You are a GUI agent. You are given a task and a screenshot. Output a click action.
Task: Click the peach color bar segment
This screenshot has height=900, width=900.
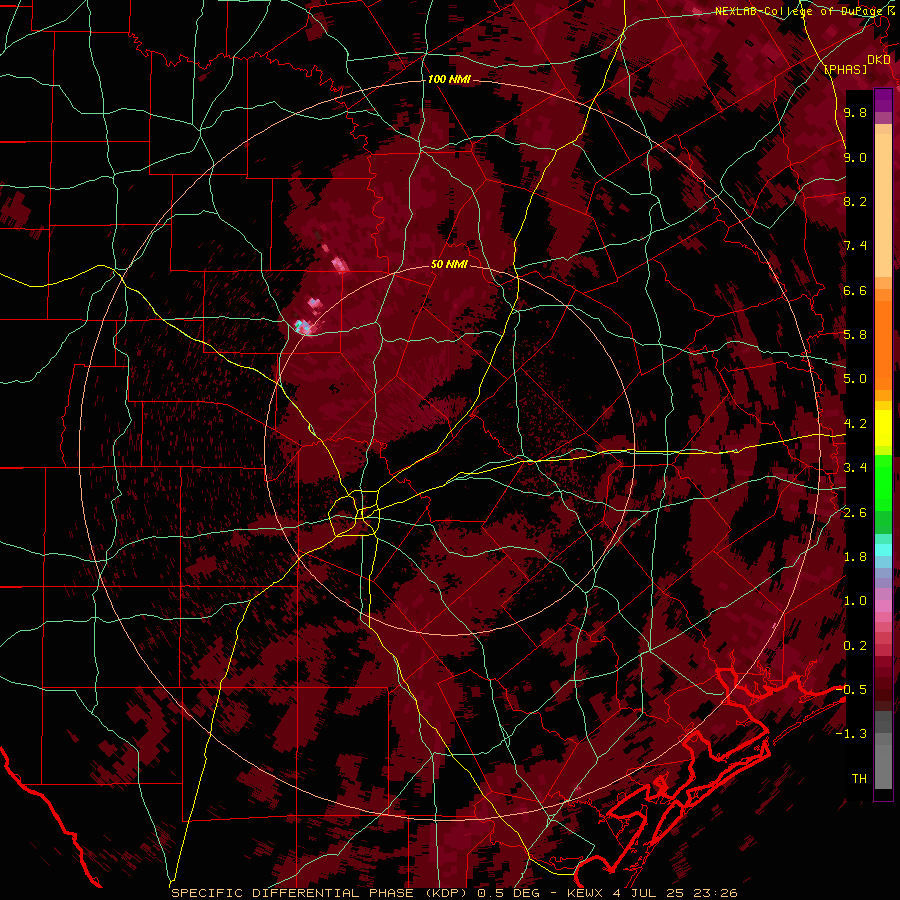883,207
